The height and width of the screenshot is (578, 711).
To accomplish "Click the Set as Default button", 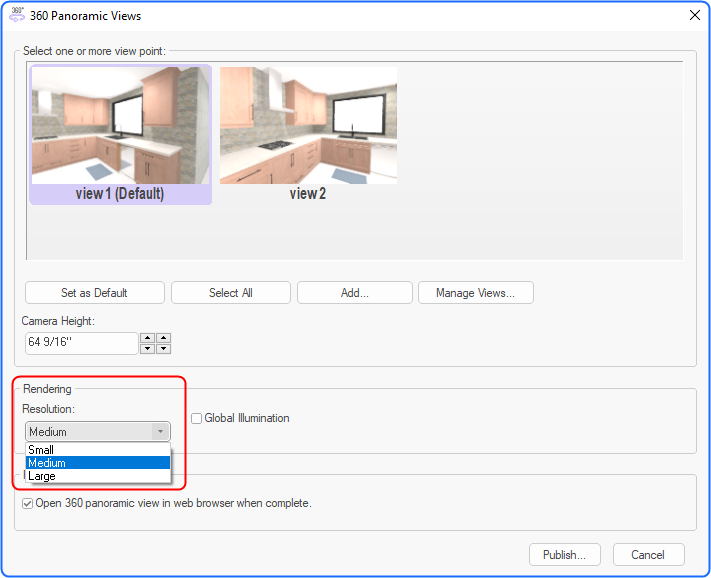I will (95, 293).
